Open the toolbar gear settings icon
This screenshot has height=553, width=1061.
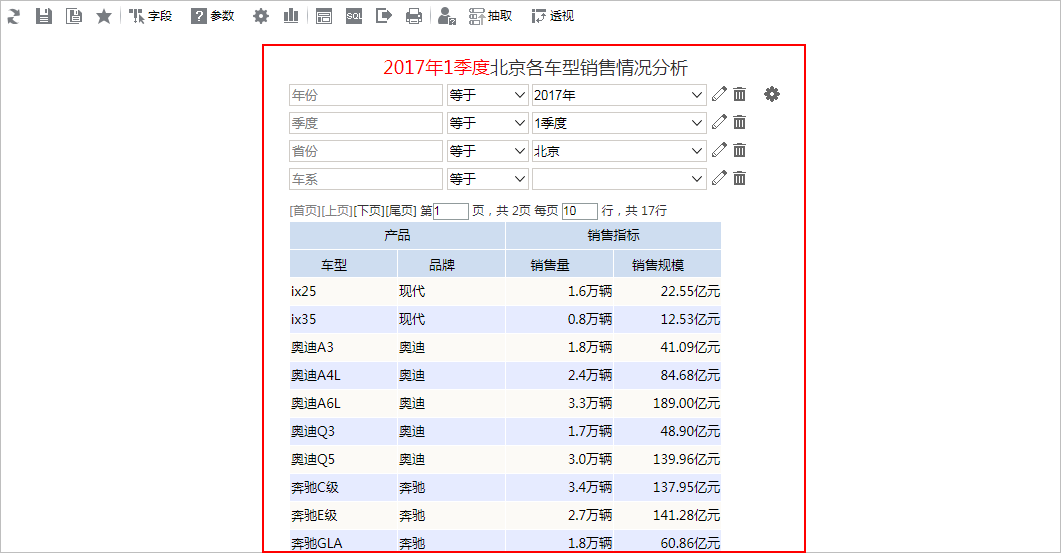[x=261, y=16]
